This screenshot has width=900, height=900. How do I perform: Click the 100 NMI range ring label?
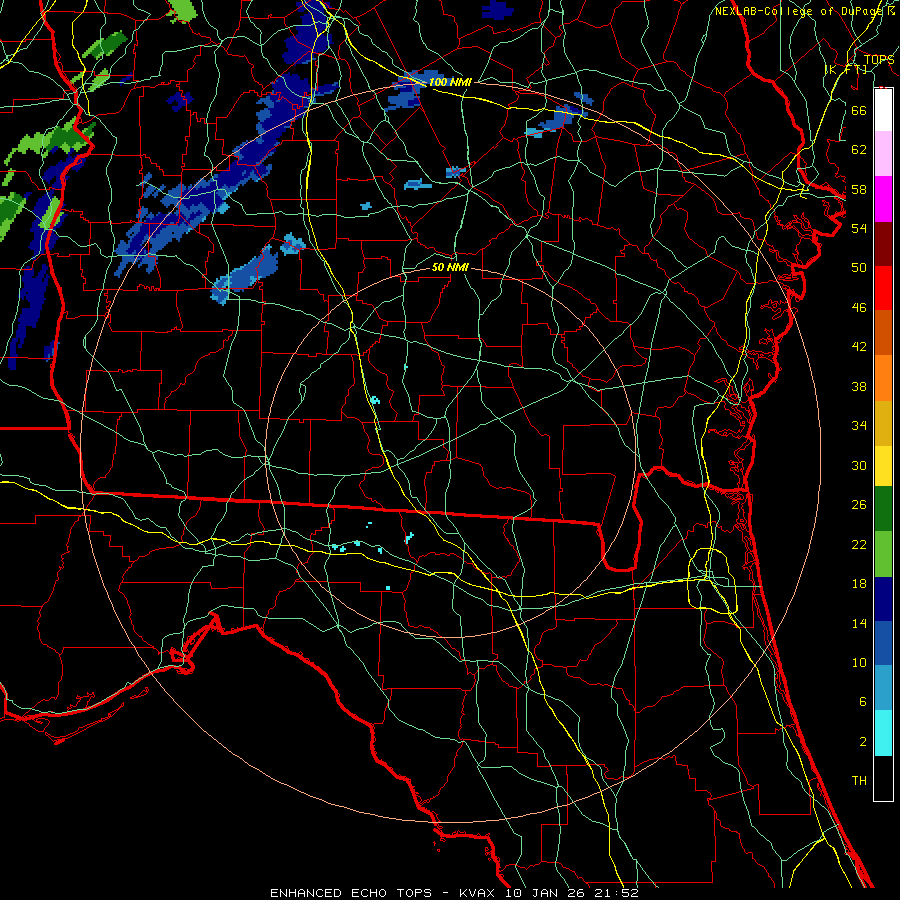450,82
